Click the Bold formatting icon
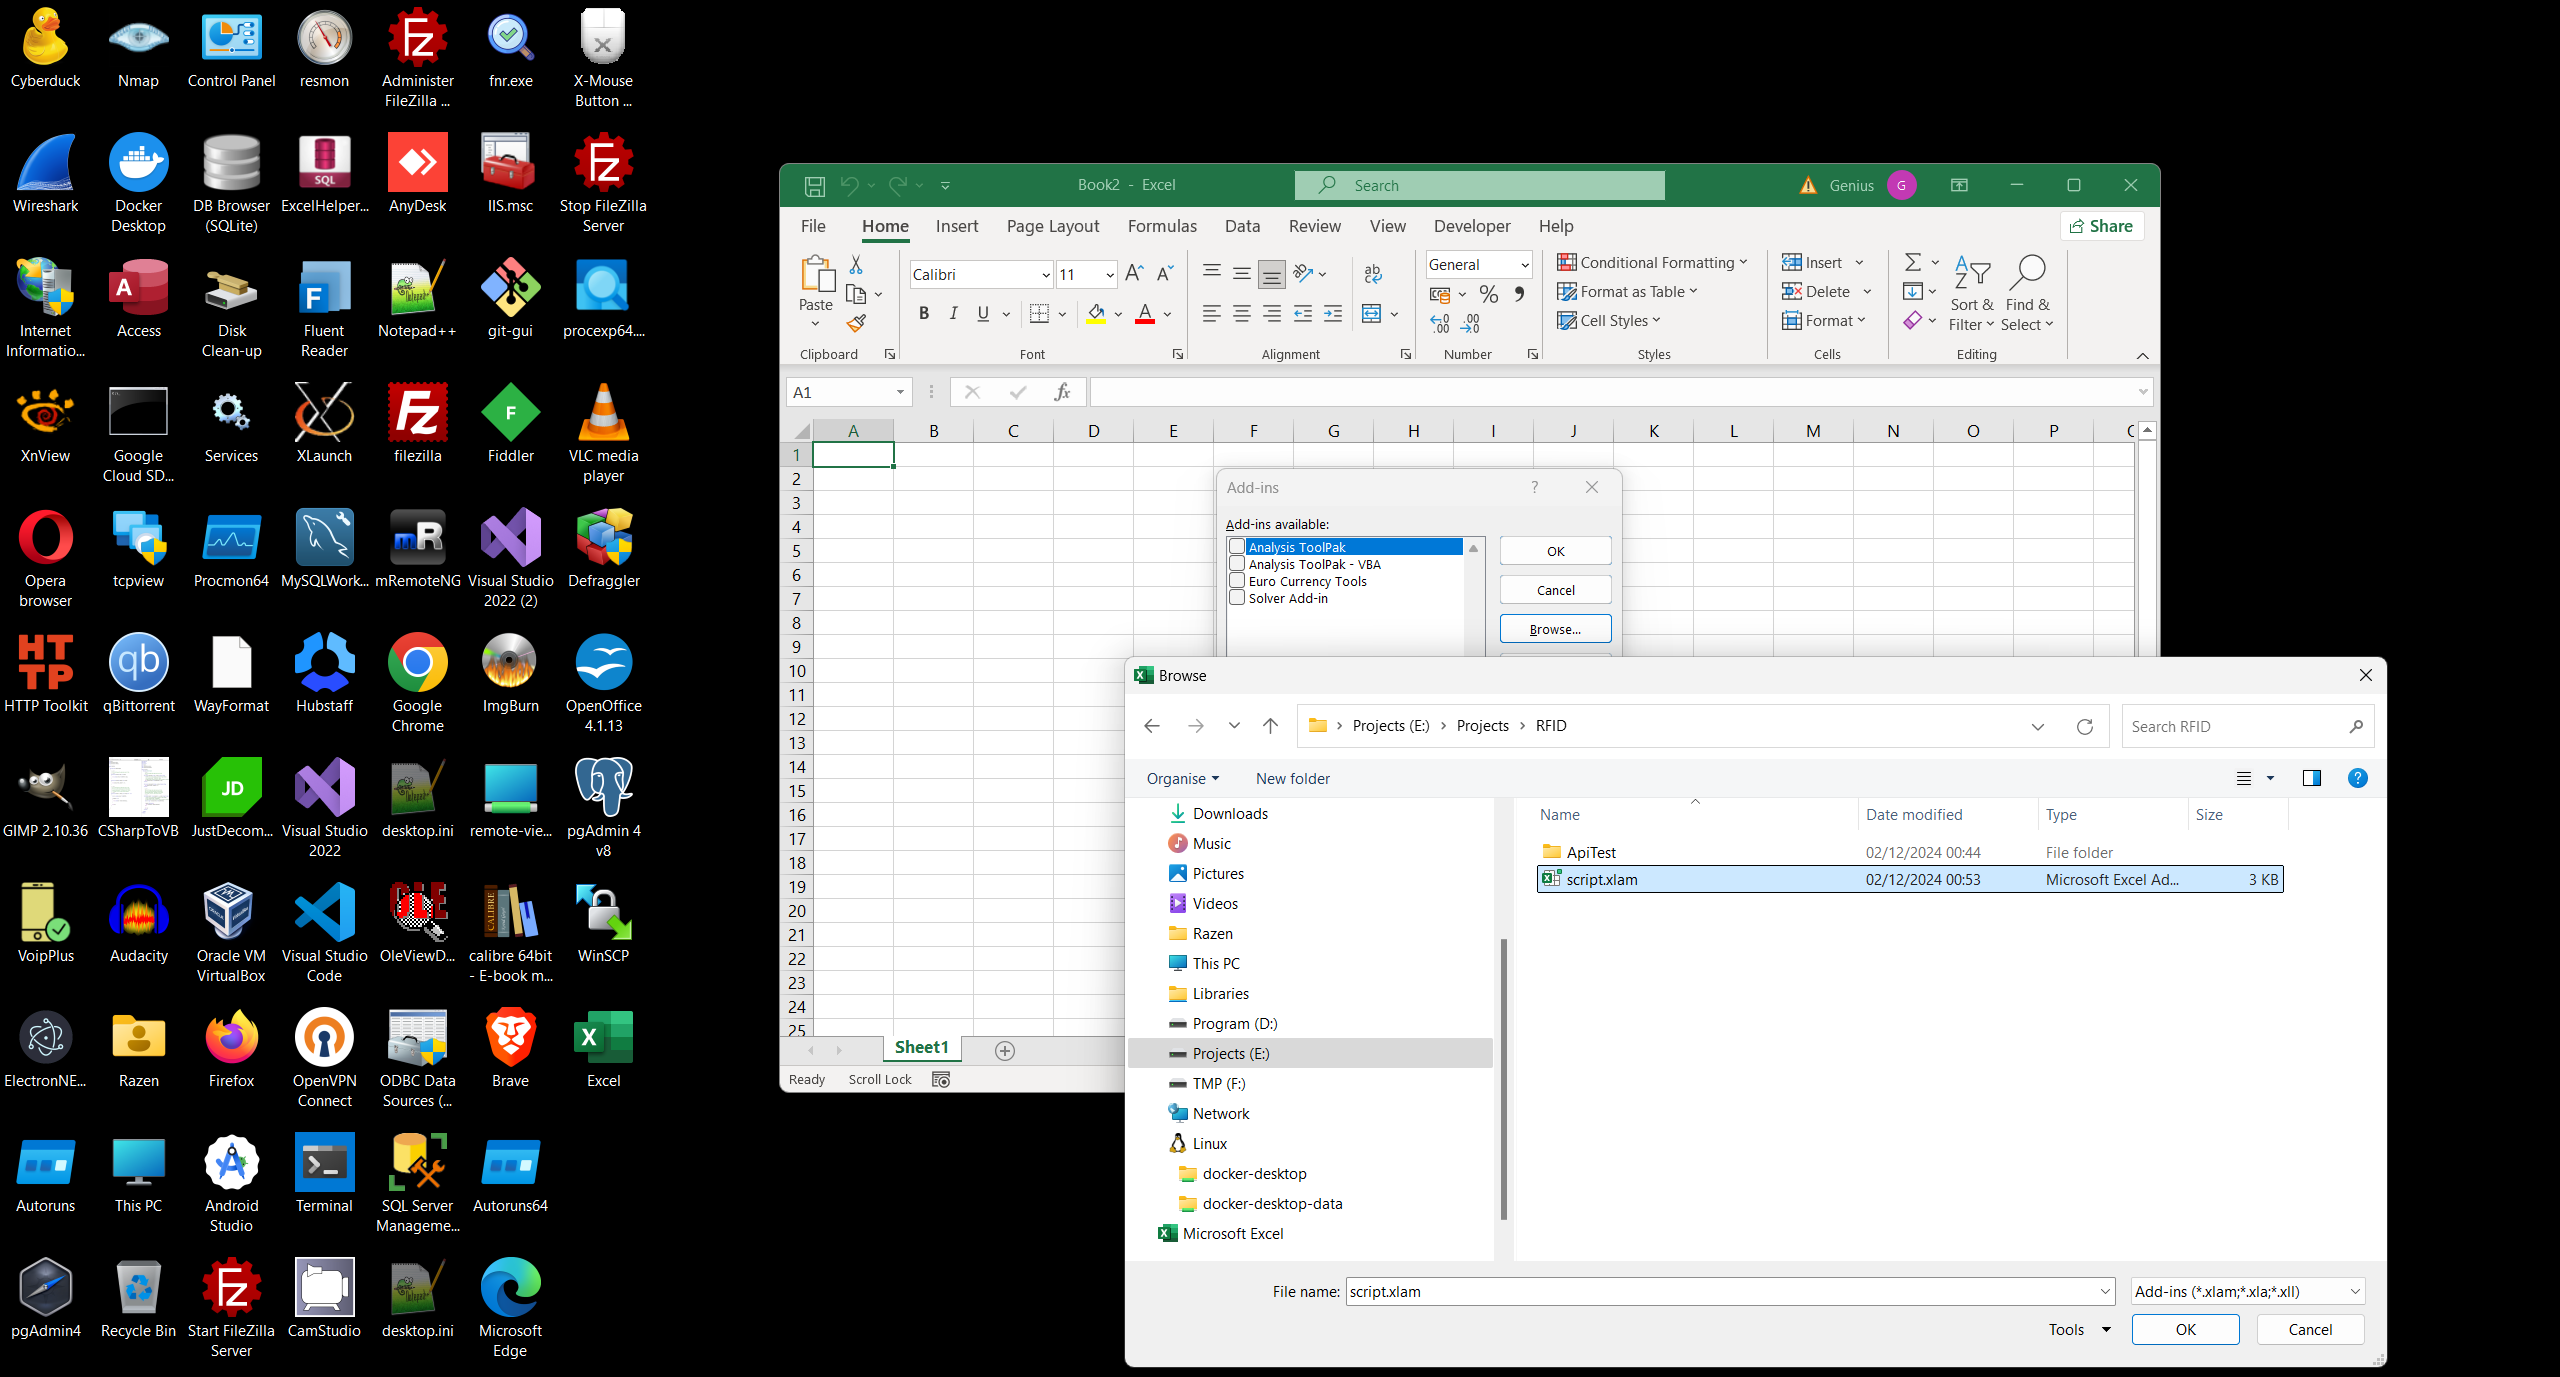The height and width of the screenshot is (1377, 2560). click(x=924, y=314)
